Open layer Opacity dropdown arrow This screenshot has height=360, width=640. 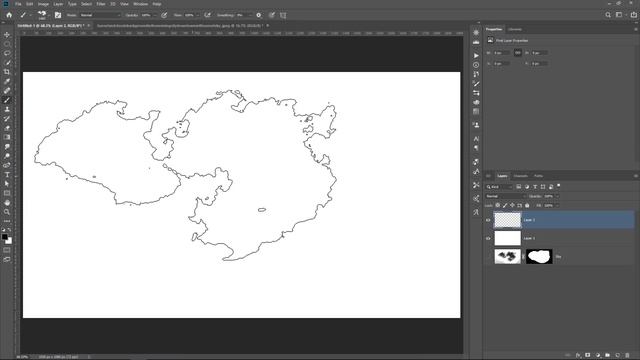[x=557, y=196]
